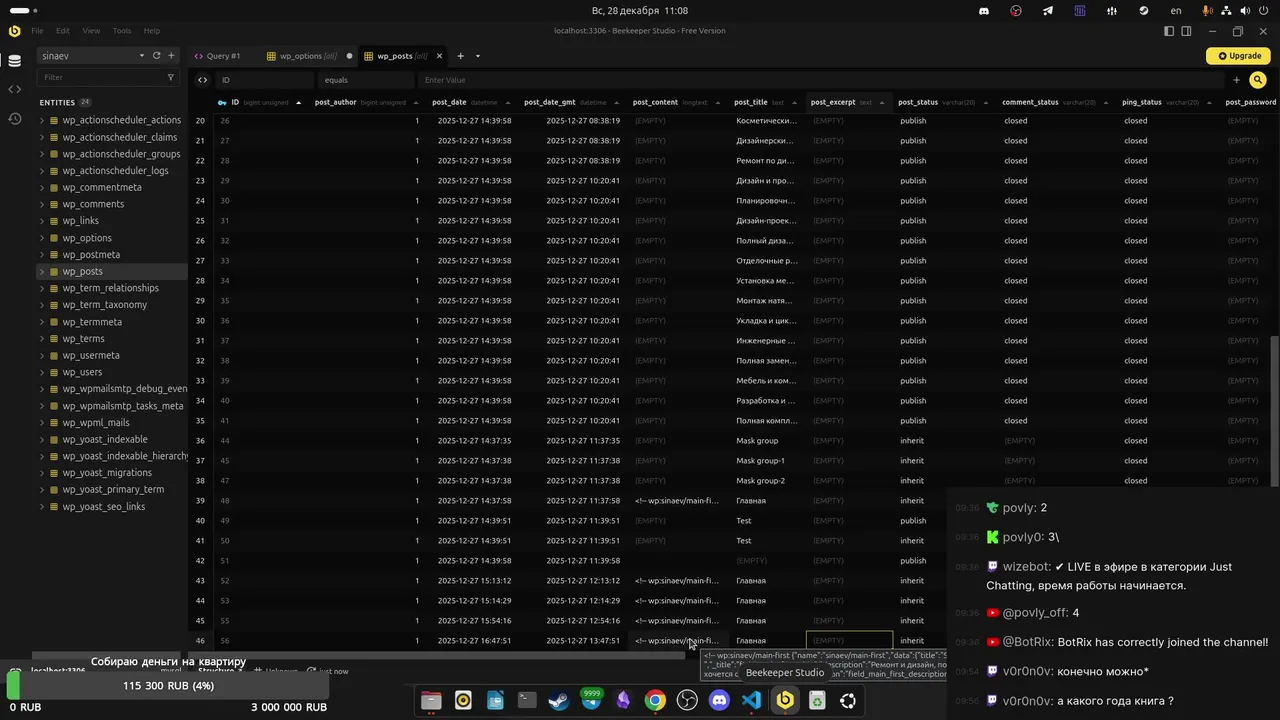Apply the filter with the yellow search button

[1258, 80]
